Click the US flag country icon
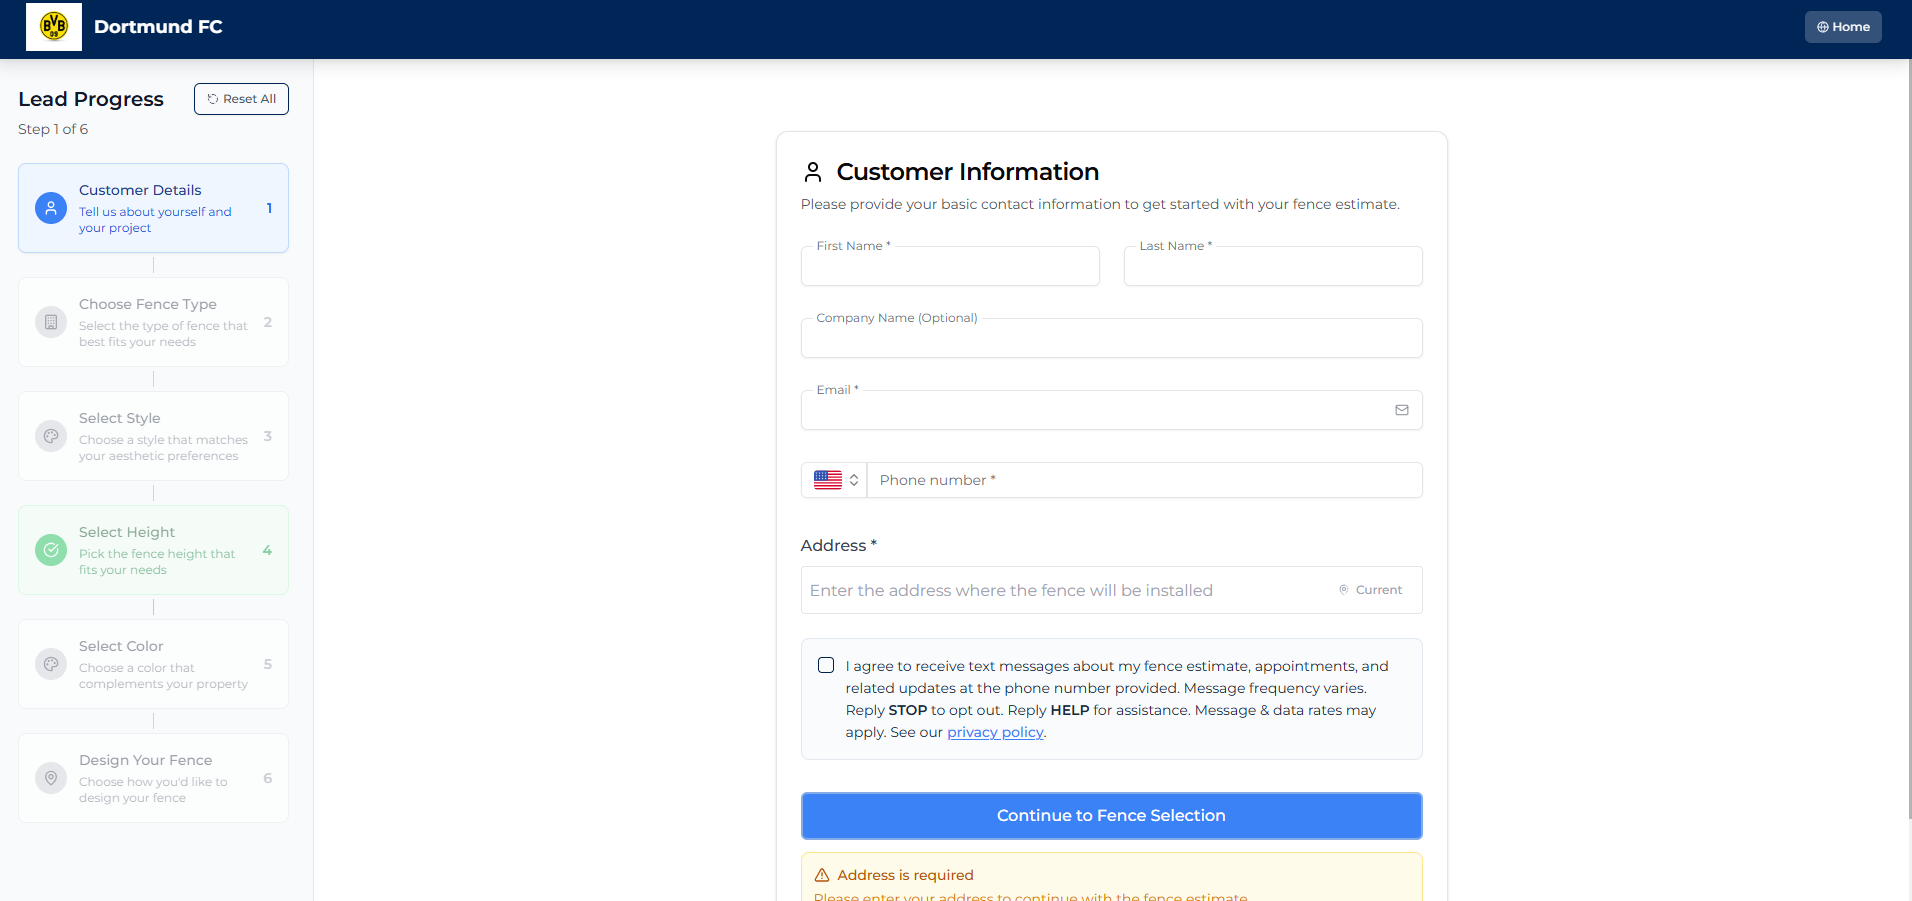This screenshot has height=901, width=1912. (x=828, y=480)
